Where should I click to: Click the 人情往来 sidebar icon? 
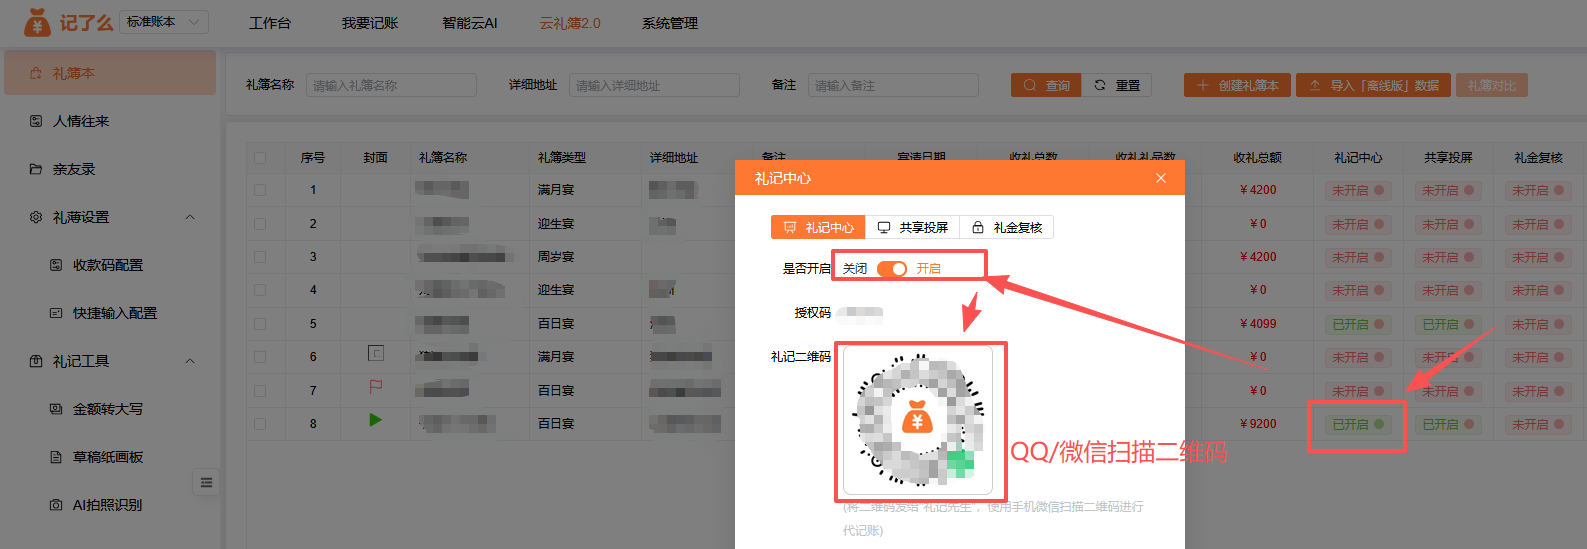(36, 121)
